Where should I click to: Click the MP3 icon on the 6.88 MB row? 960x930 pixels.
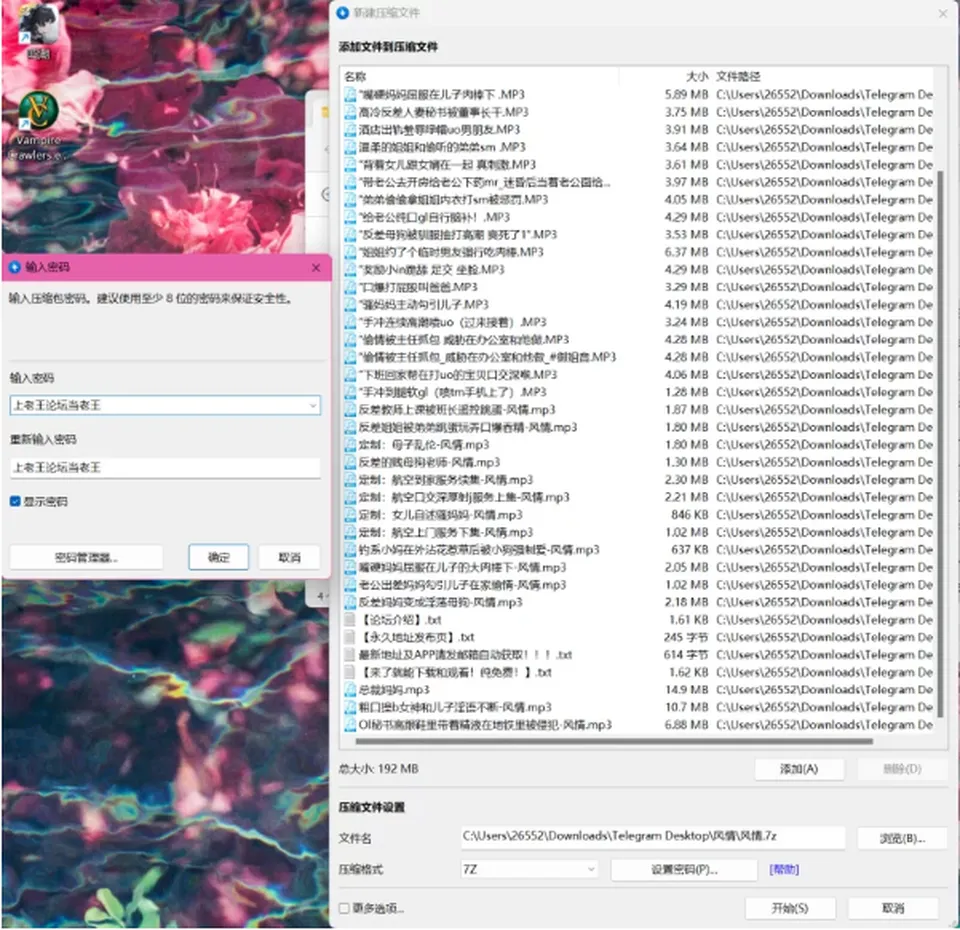click(x=350, y=725)
